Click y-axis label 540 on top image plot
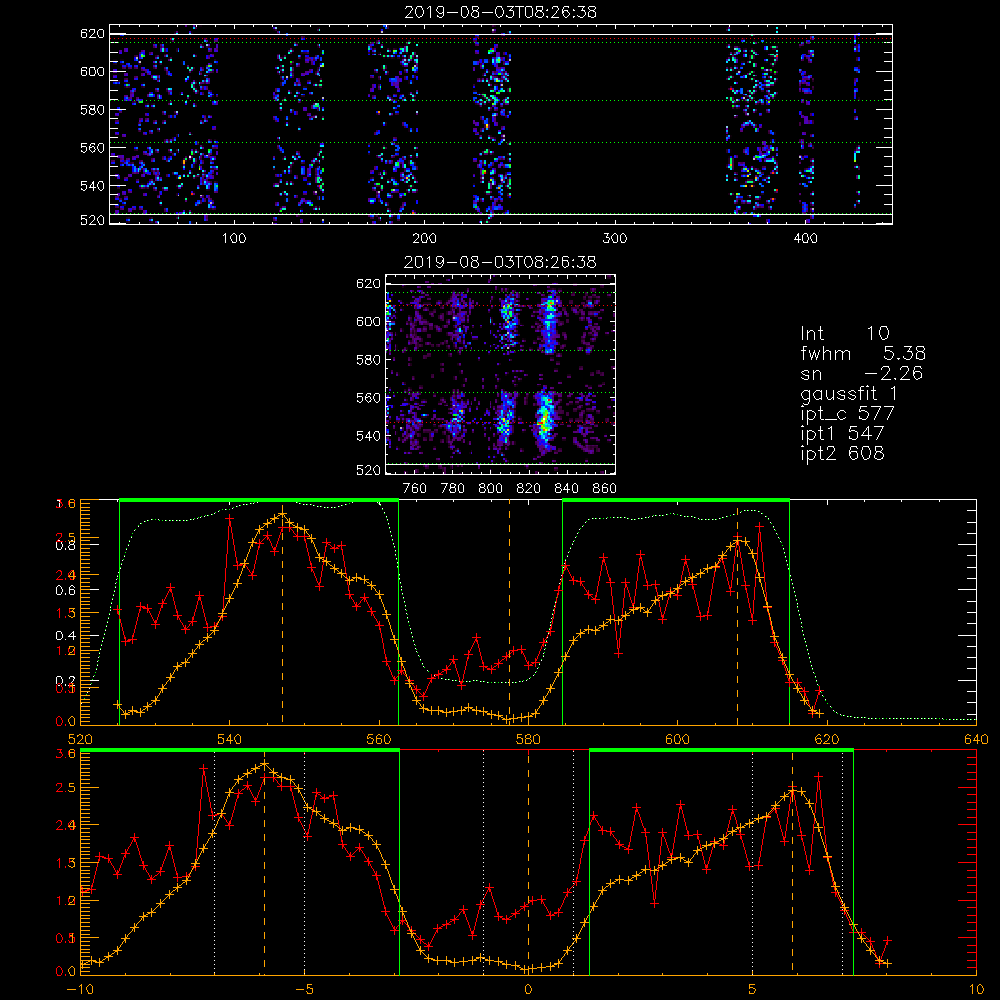This screenshot has width=1000, height=1000. tap(92, 186)
